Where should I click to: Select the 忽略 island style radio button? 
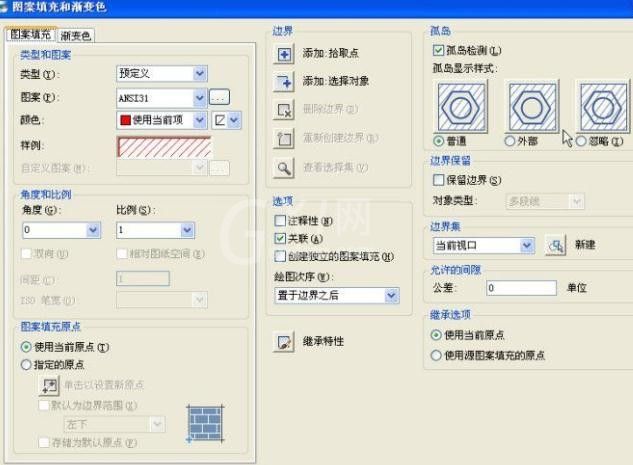[x=581, y=141]
